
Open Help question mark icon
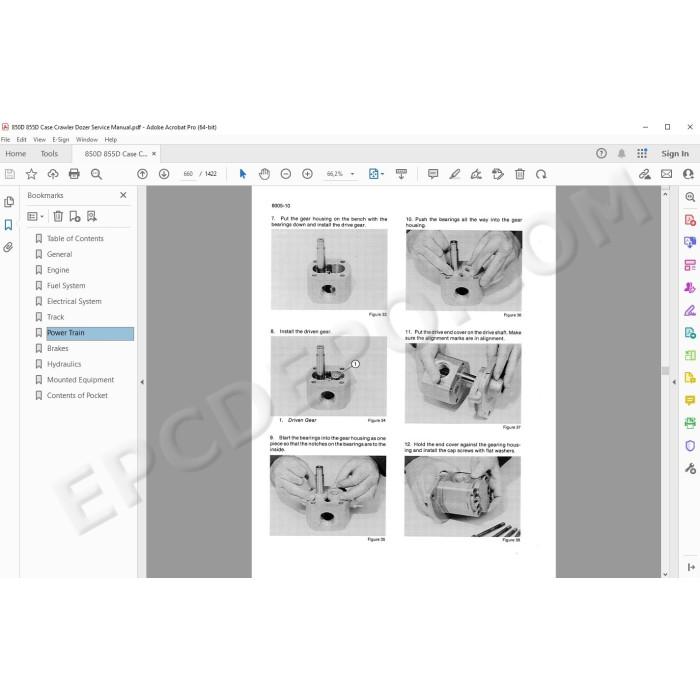601,154
